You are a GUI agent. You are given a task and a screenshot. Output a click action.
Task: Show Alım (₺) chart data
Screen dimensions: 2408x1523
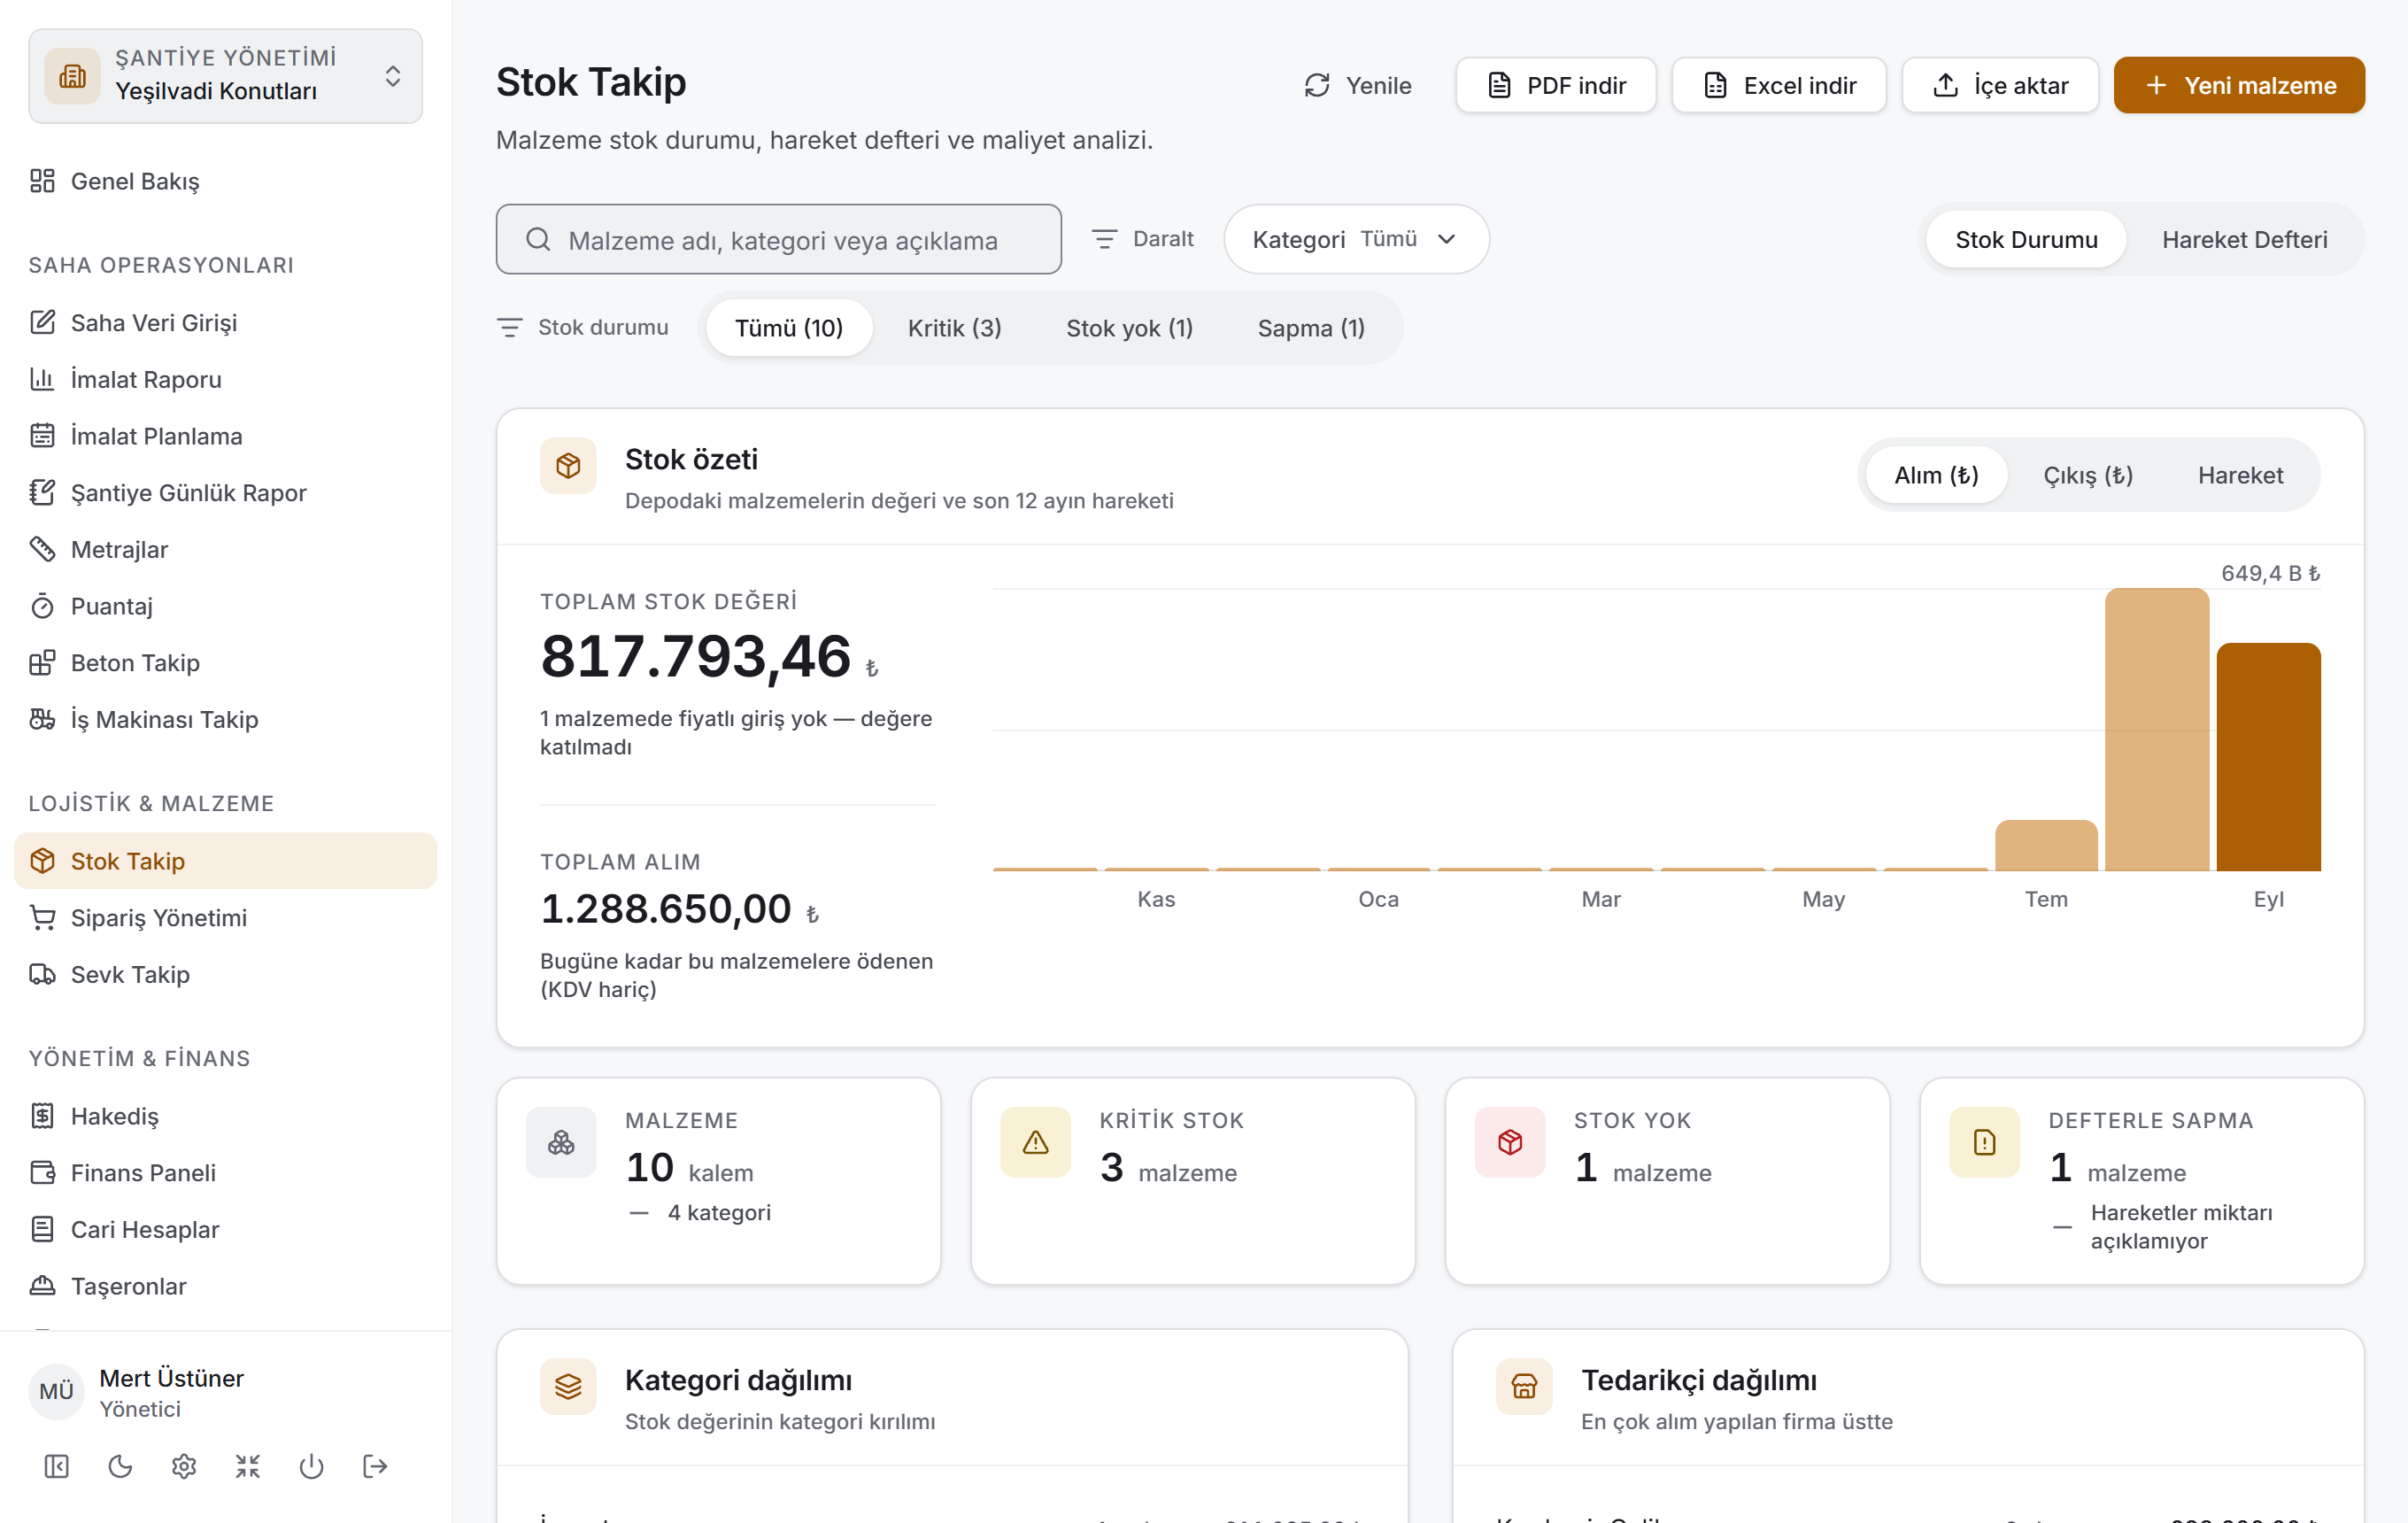(x=1936, y=475)
